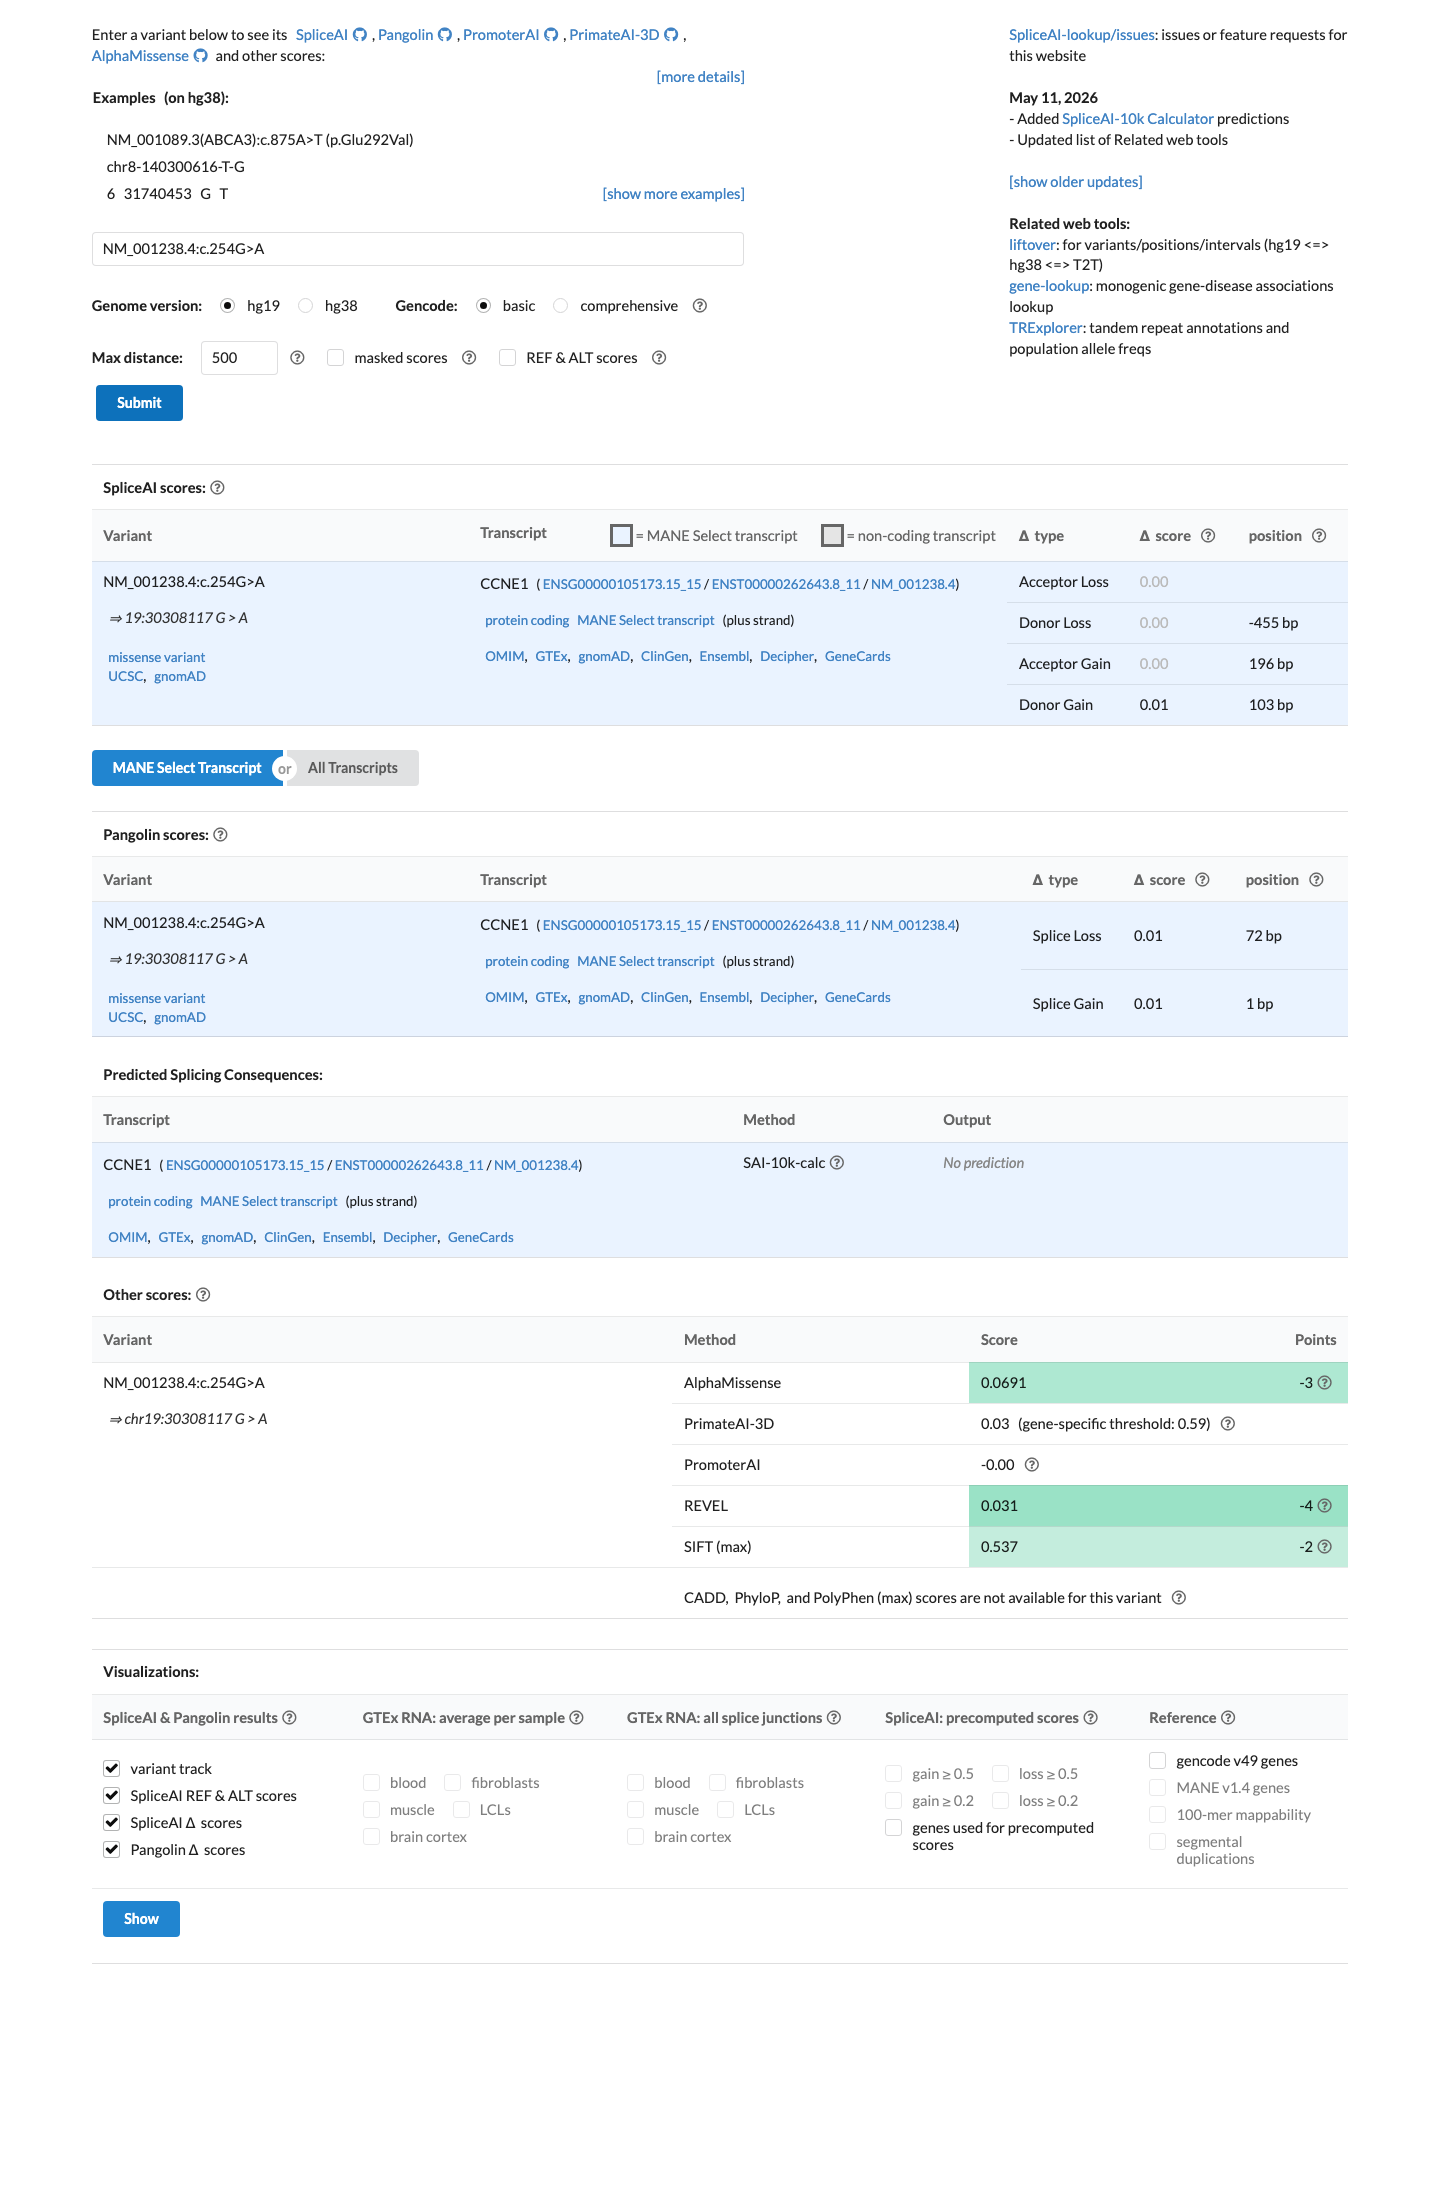Click help icon beside Pangolin position header
This screenshot has width=1454, height=2200.
[1316, 880]
